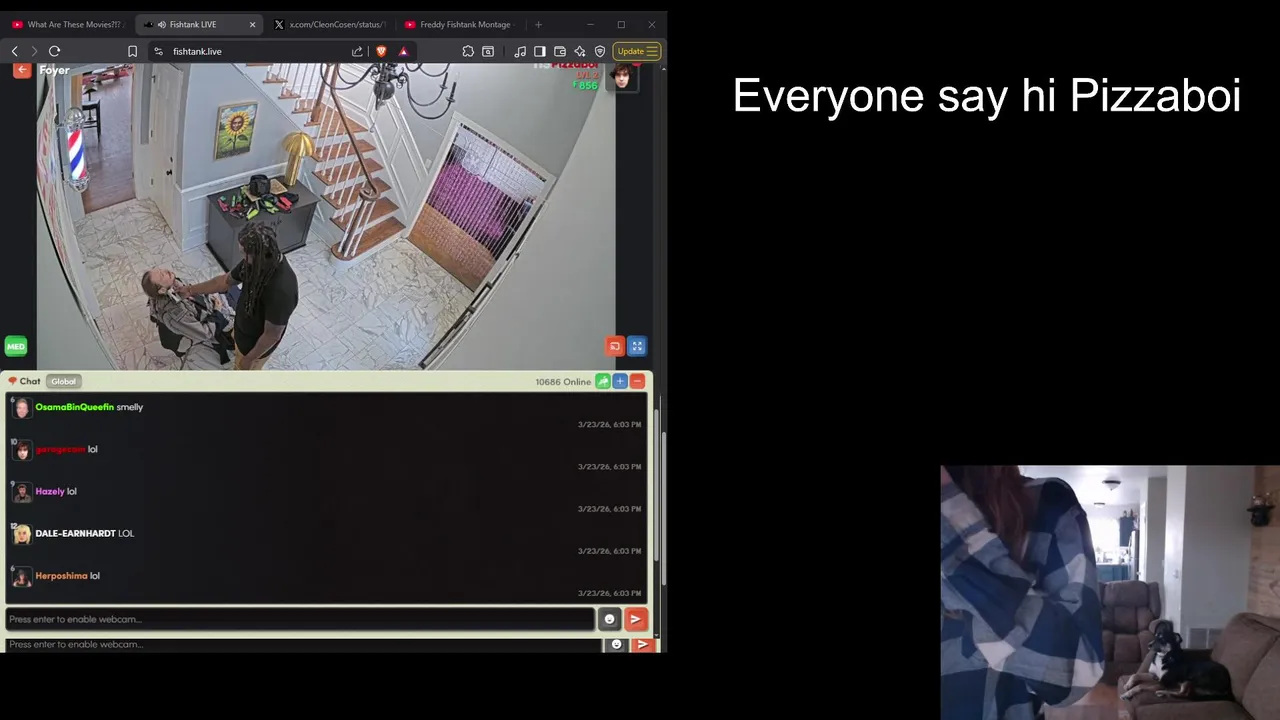Screen dimensions: 1280x720
Task: Click the share icon in the address bar
Action: tap(357, 51)
